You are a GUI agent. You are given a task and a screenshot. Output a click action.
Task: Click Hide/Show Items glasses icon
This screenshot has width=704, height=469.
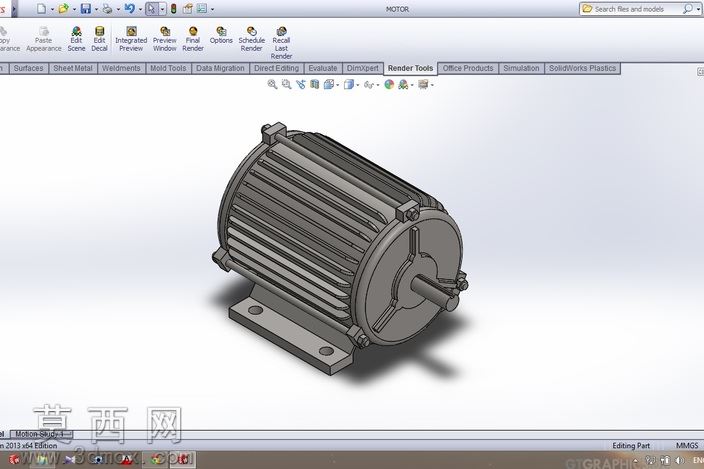click(368, 84)
